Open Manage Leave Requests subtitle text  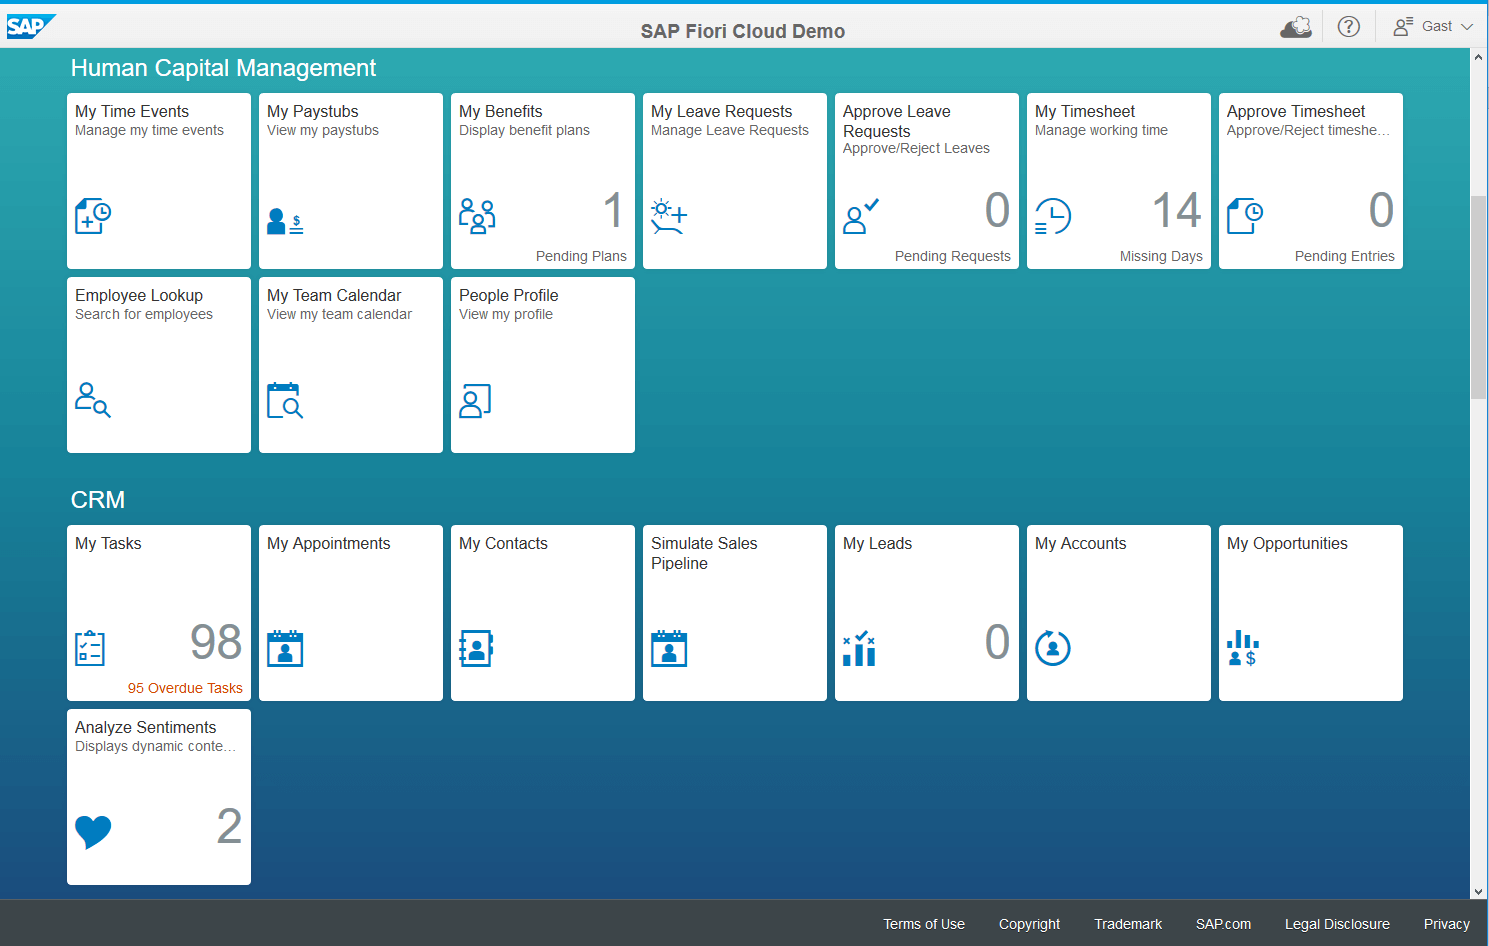[x=730, y=130]
